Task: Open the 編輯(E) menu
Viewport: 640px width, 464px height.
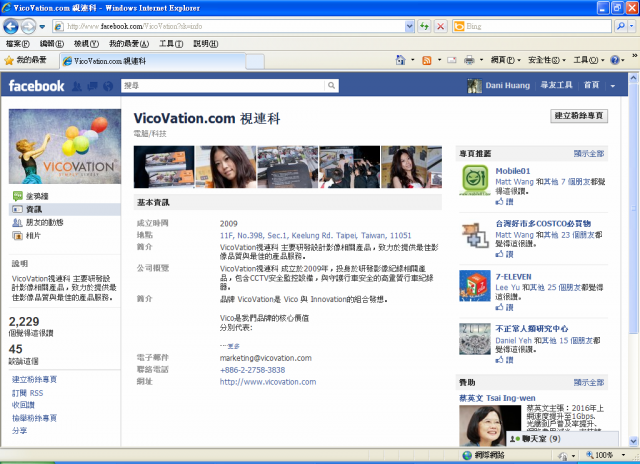Action: click(51, 43)
